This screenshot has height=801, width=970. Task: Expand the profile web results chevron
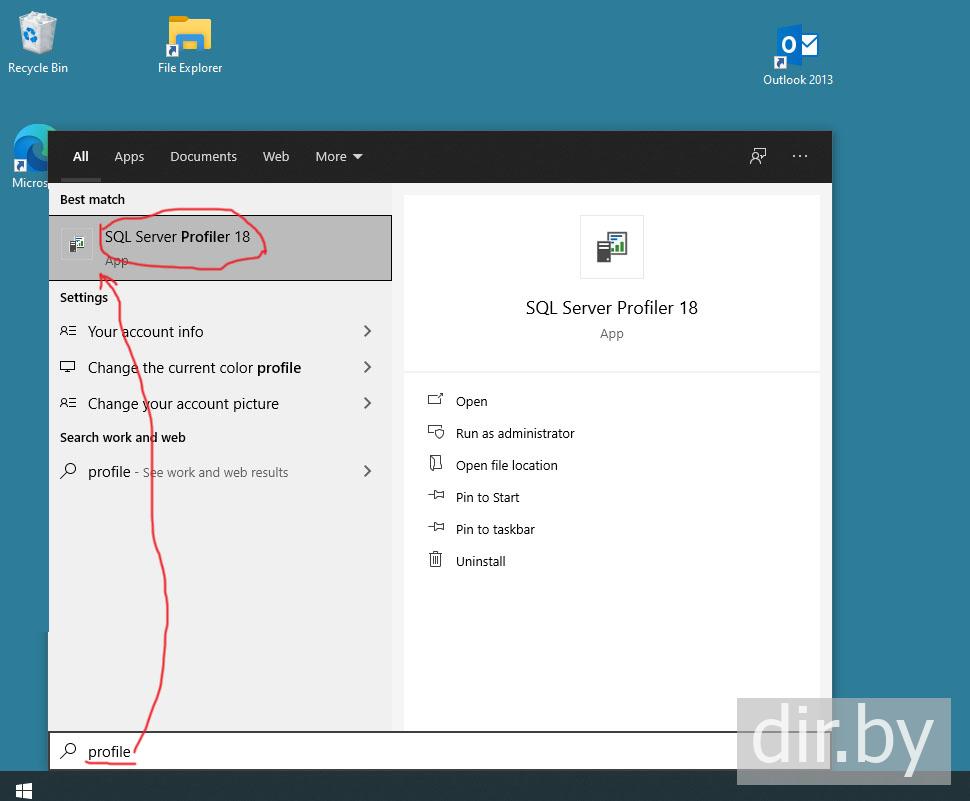(367, 471)
